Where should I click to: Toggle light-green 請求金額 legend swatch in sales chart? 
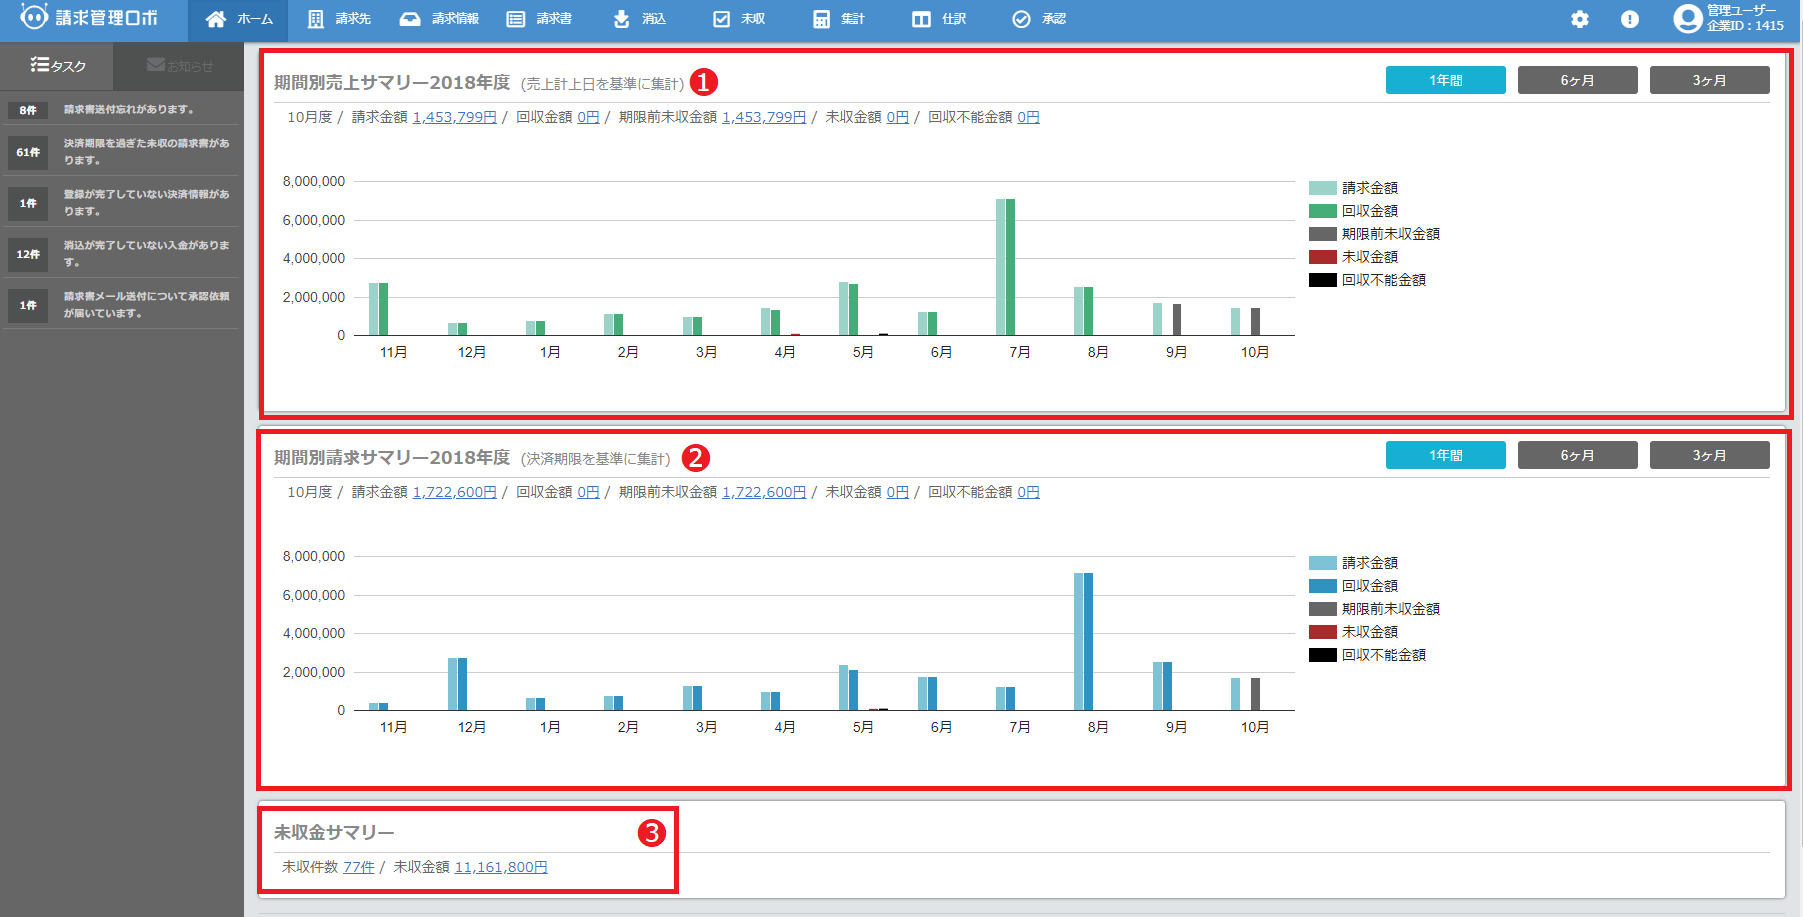tap(1323, 188)
